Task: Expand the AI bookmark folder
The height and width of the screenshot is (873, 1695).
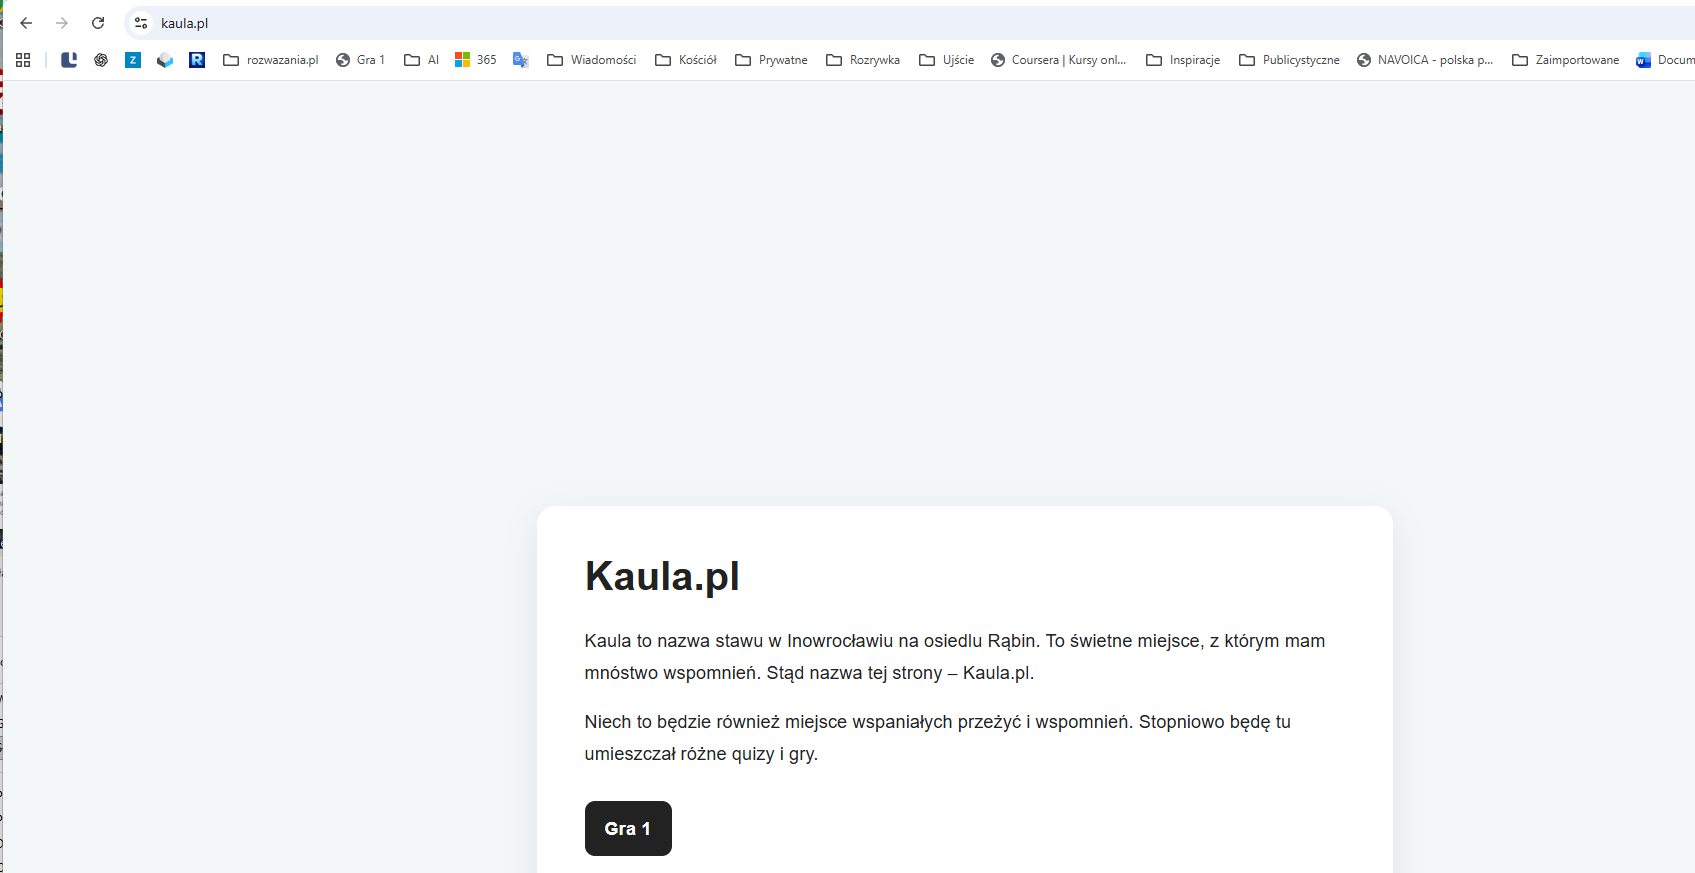Action: coord(421,60)
